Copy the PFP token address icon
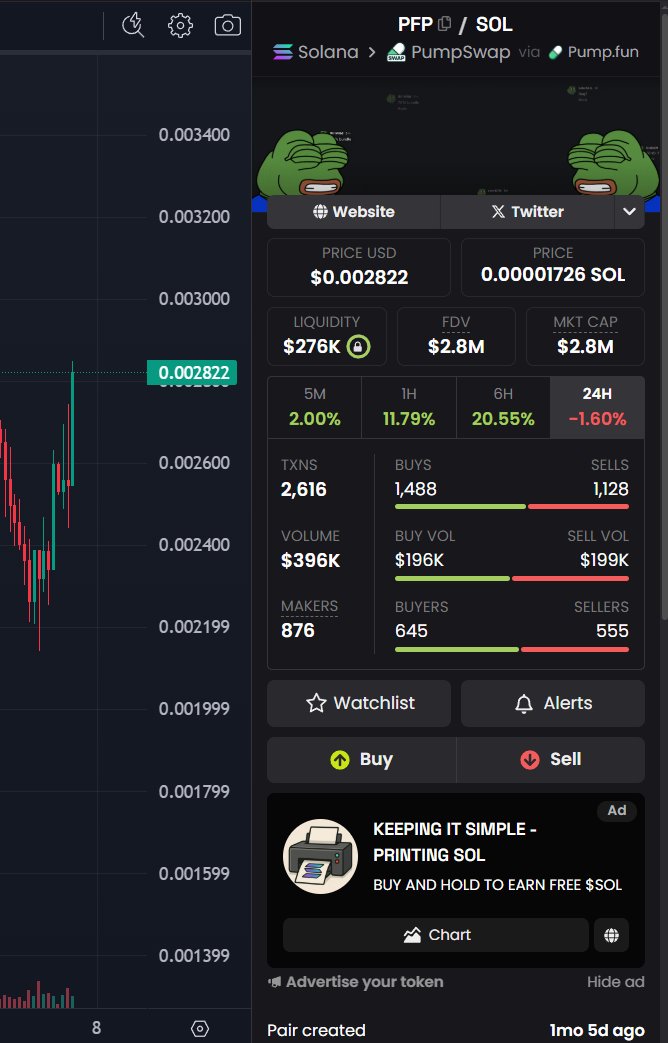This screenshot has width=668, height=1043. 444,24
